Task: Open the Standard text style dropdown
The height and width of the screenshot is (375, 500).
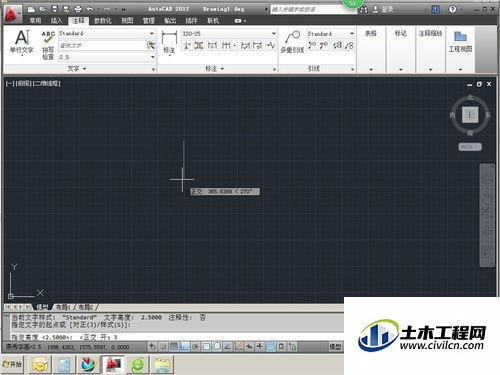Action: [x=107, y=33]
